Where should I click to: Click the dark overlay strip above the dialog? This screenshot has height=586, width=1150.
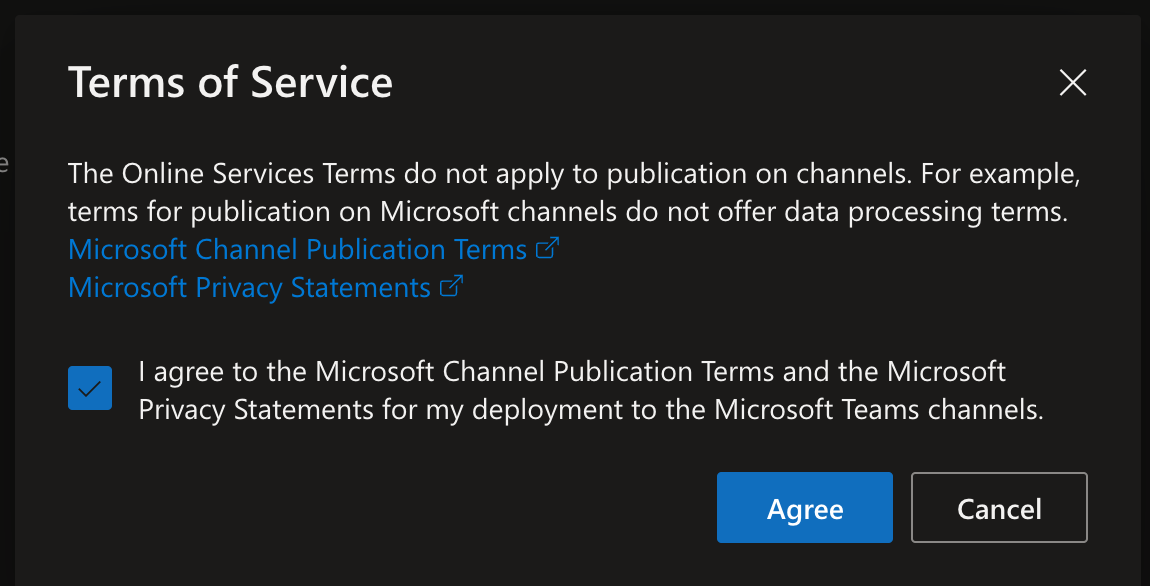575,6
